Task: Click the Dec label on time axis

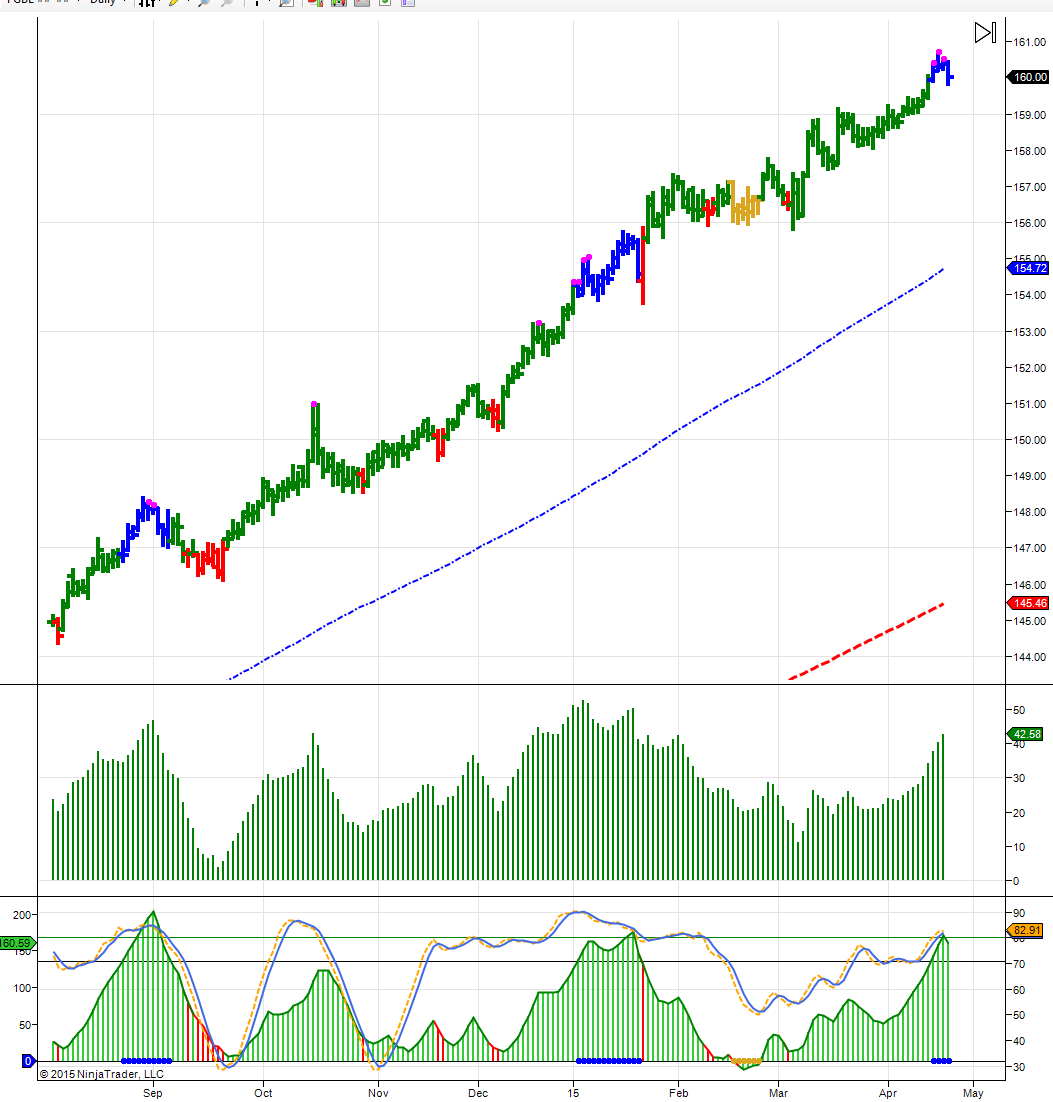Action: coord(478,1093)
